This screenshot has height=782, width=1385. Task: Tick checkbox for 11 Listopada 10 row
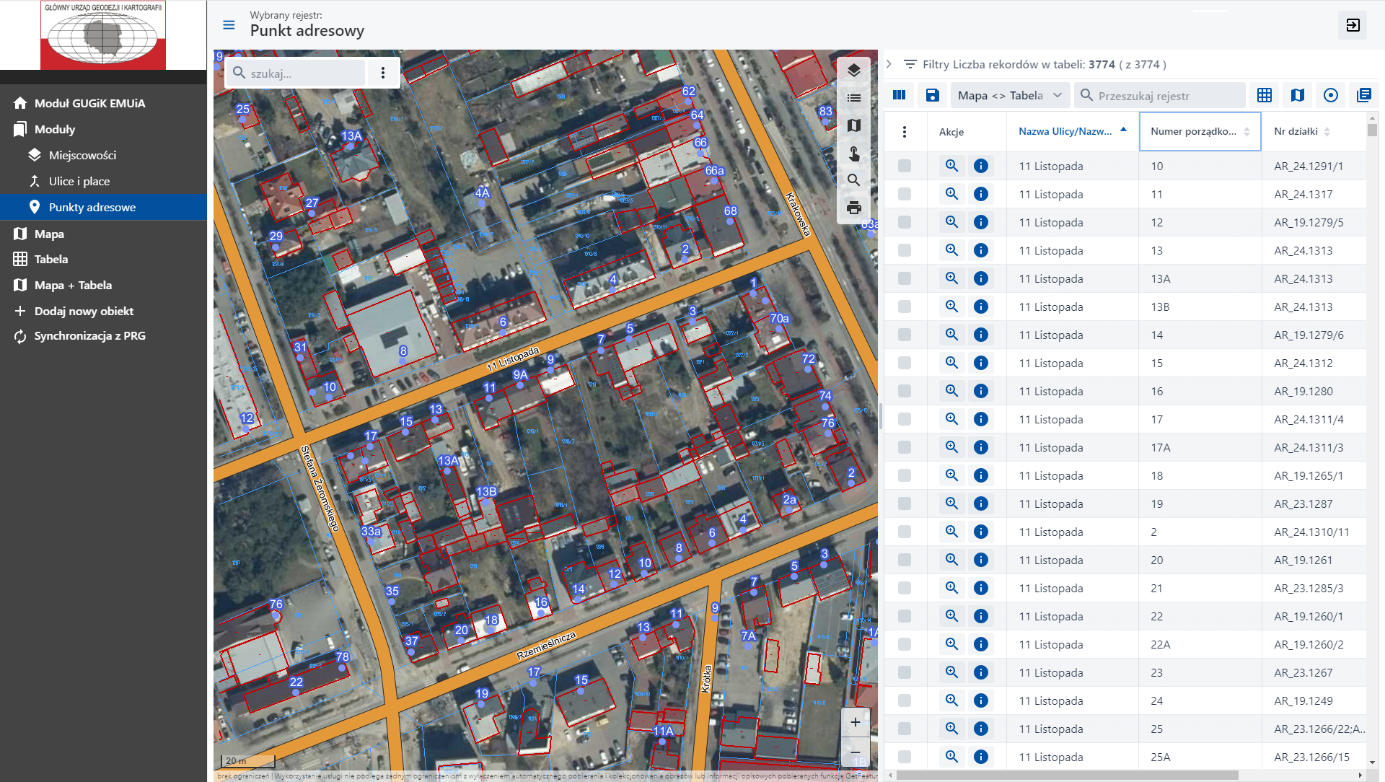904,166
